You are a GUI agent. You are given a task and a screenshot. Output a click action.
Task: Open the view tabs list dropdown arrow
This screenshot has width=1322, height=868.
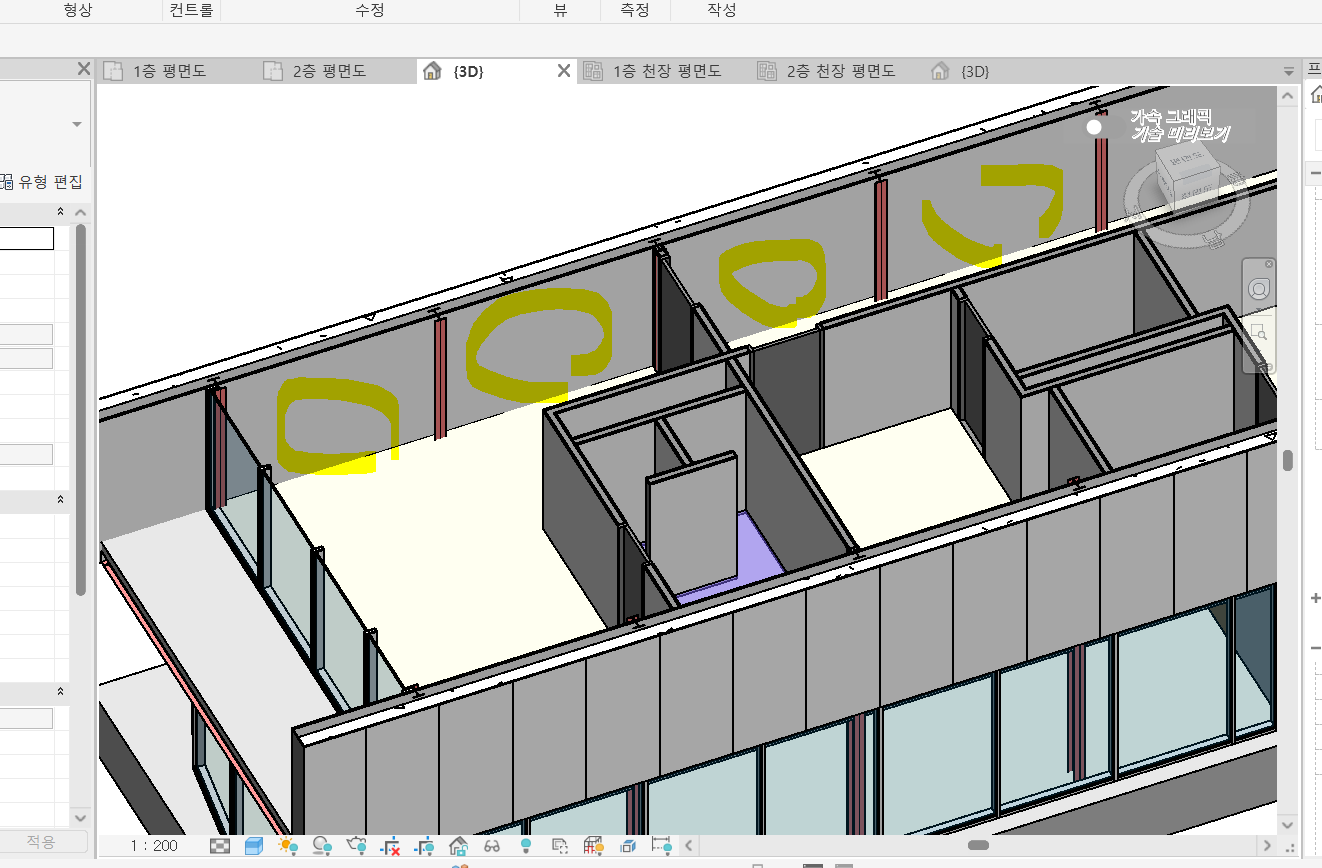[x=1289, y=72]
